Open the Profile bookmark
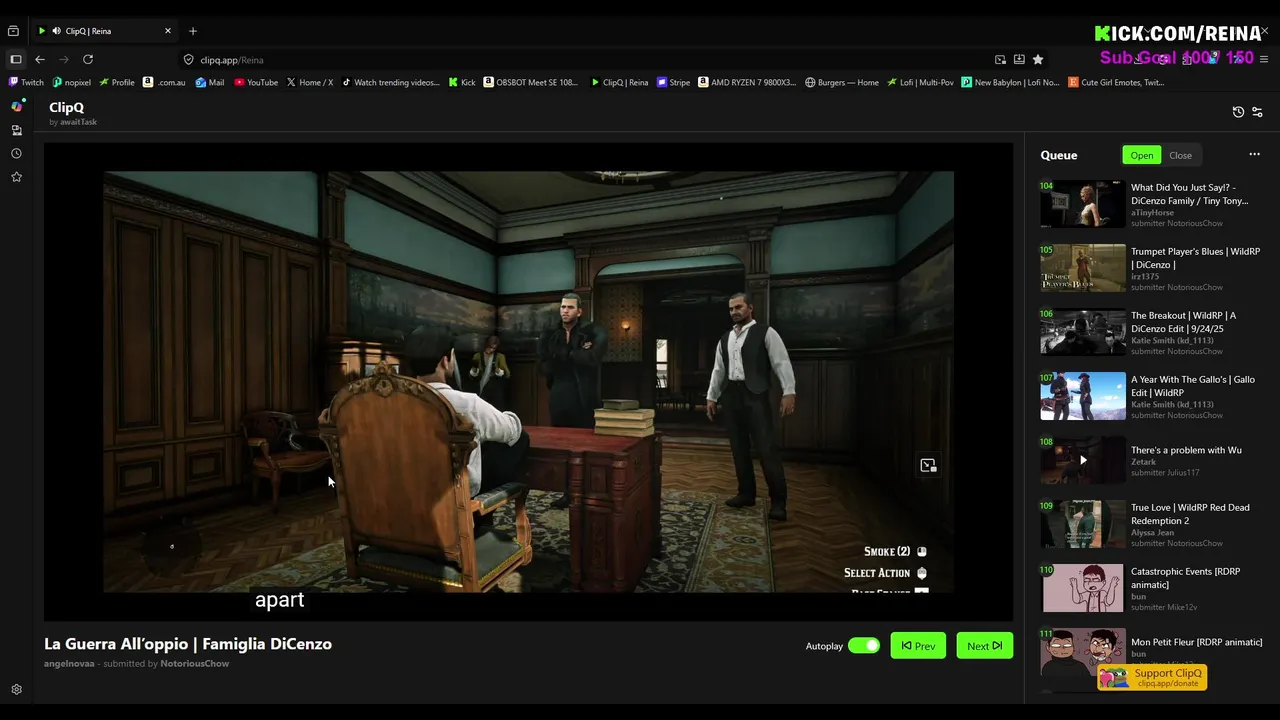This screenshot has height=720, width=1280. pos(117,82)
